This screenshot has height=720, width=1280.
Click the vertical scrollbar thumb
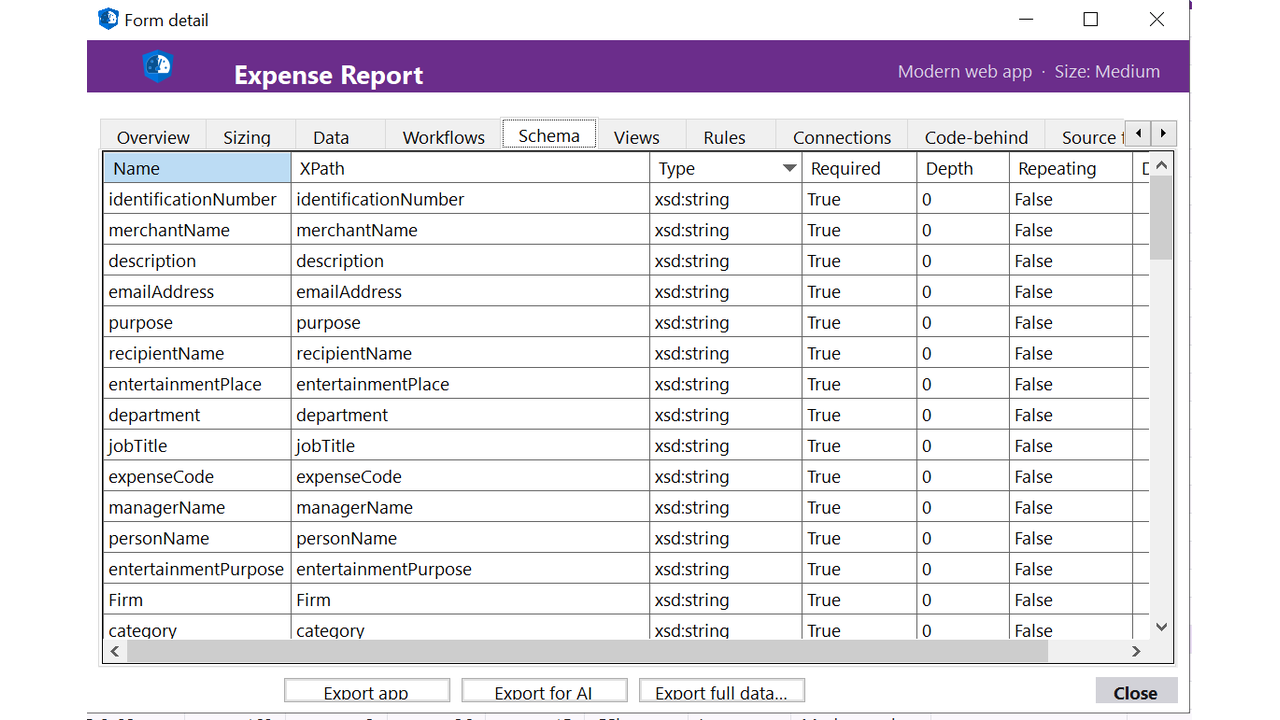[1161, 217]
